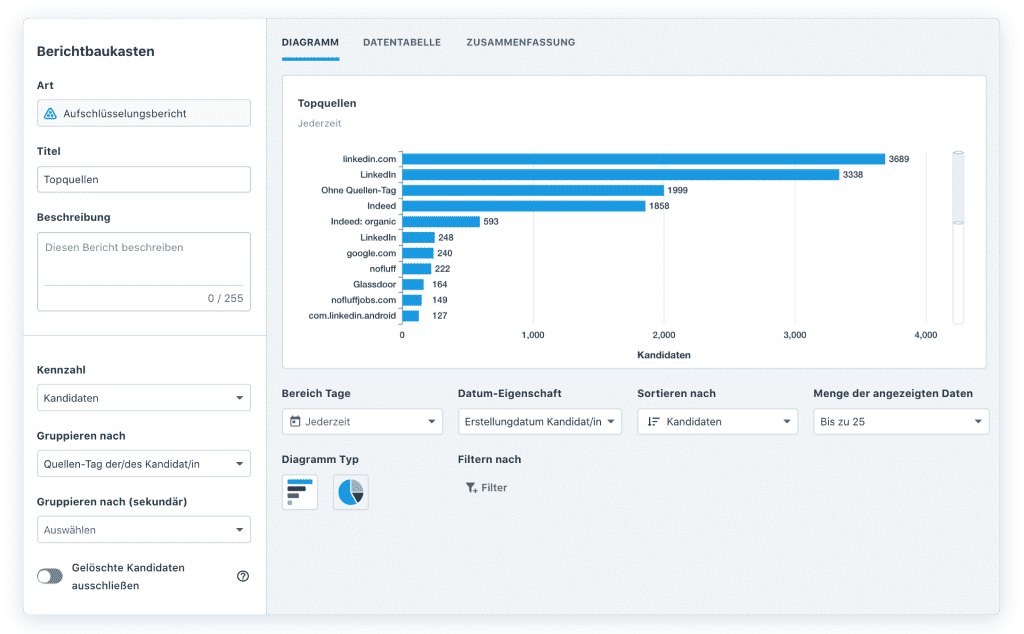This screenshot has height=634, width=1024.
Task: Open the Zusammenfassung tab
Action: [x=520, y=43]
